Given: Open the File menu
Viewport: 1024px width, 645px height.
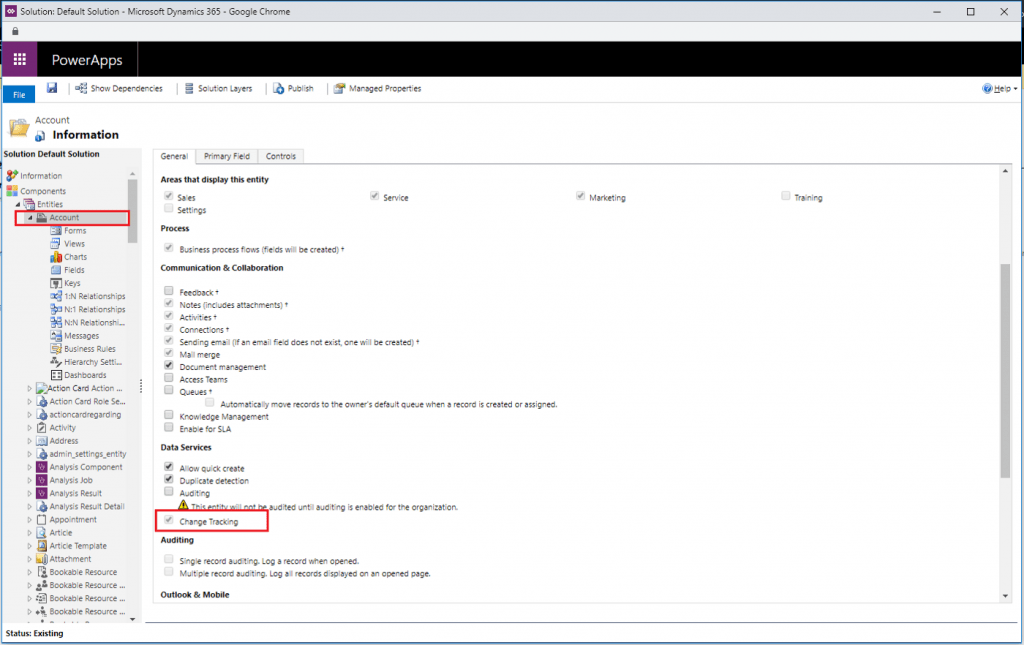Looking at the screenshot, I should coord(19,95).
